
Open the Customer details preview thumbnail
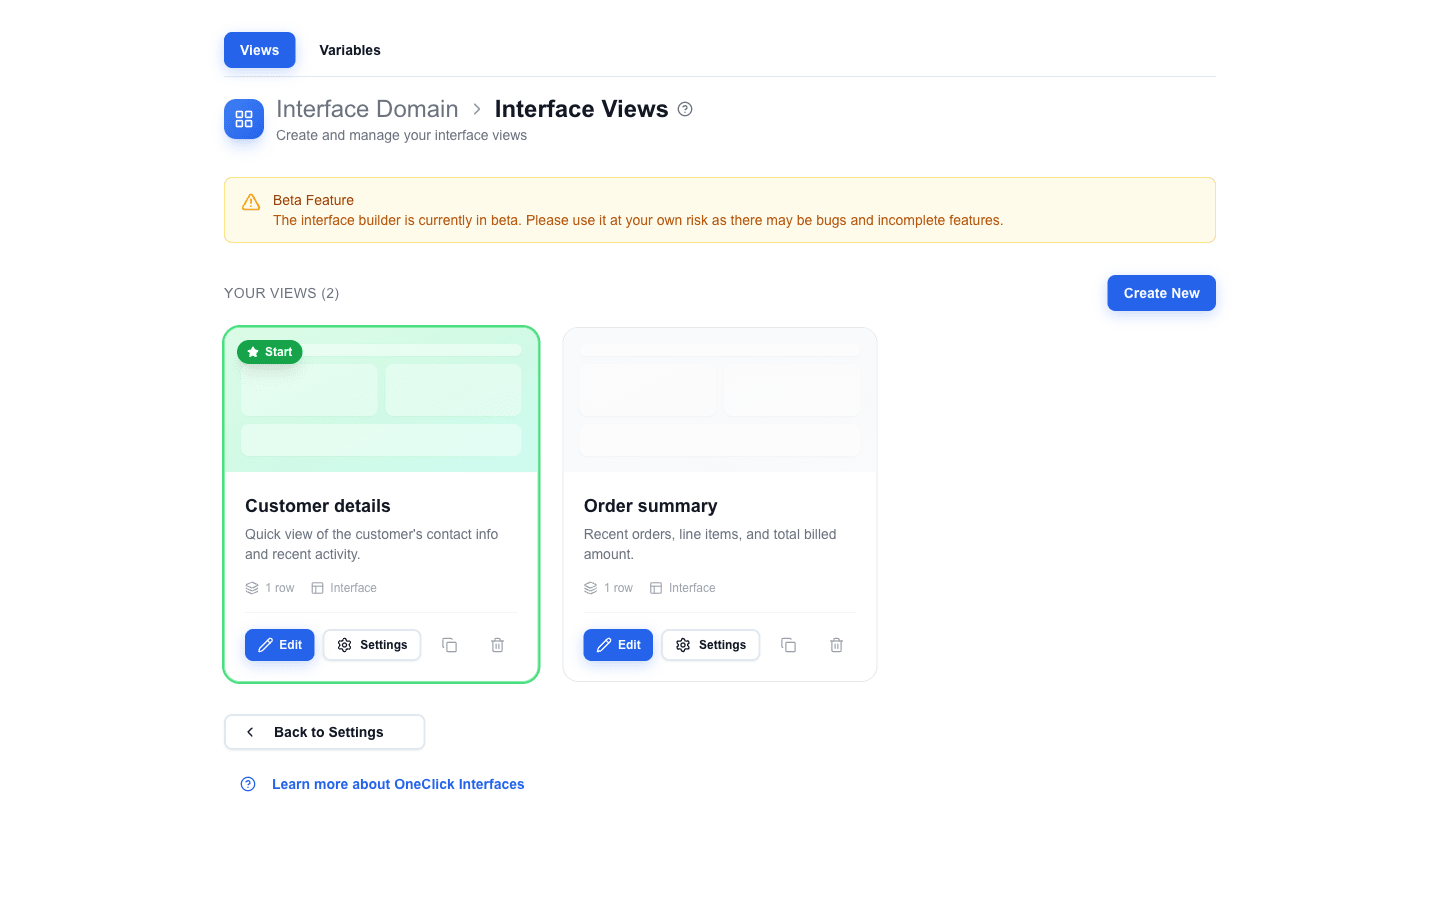pos(381,400)
